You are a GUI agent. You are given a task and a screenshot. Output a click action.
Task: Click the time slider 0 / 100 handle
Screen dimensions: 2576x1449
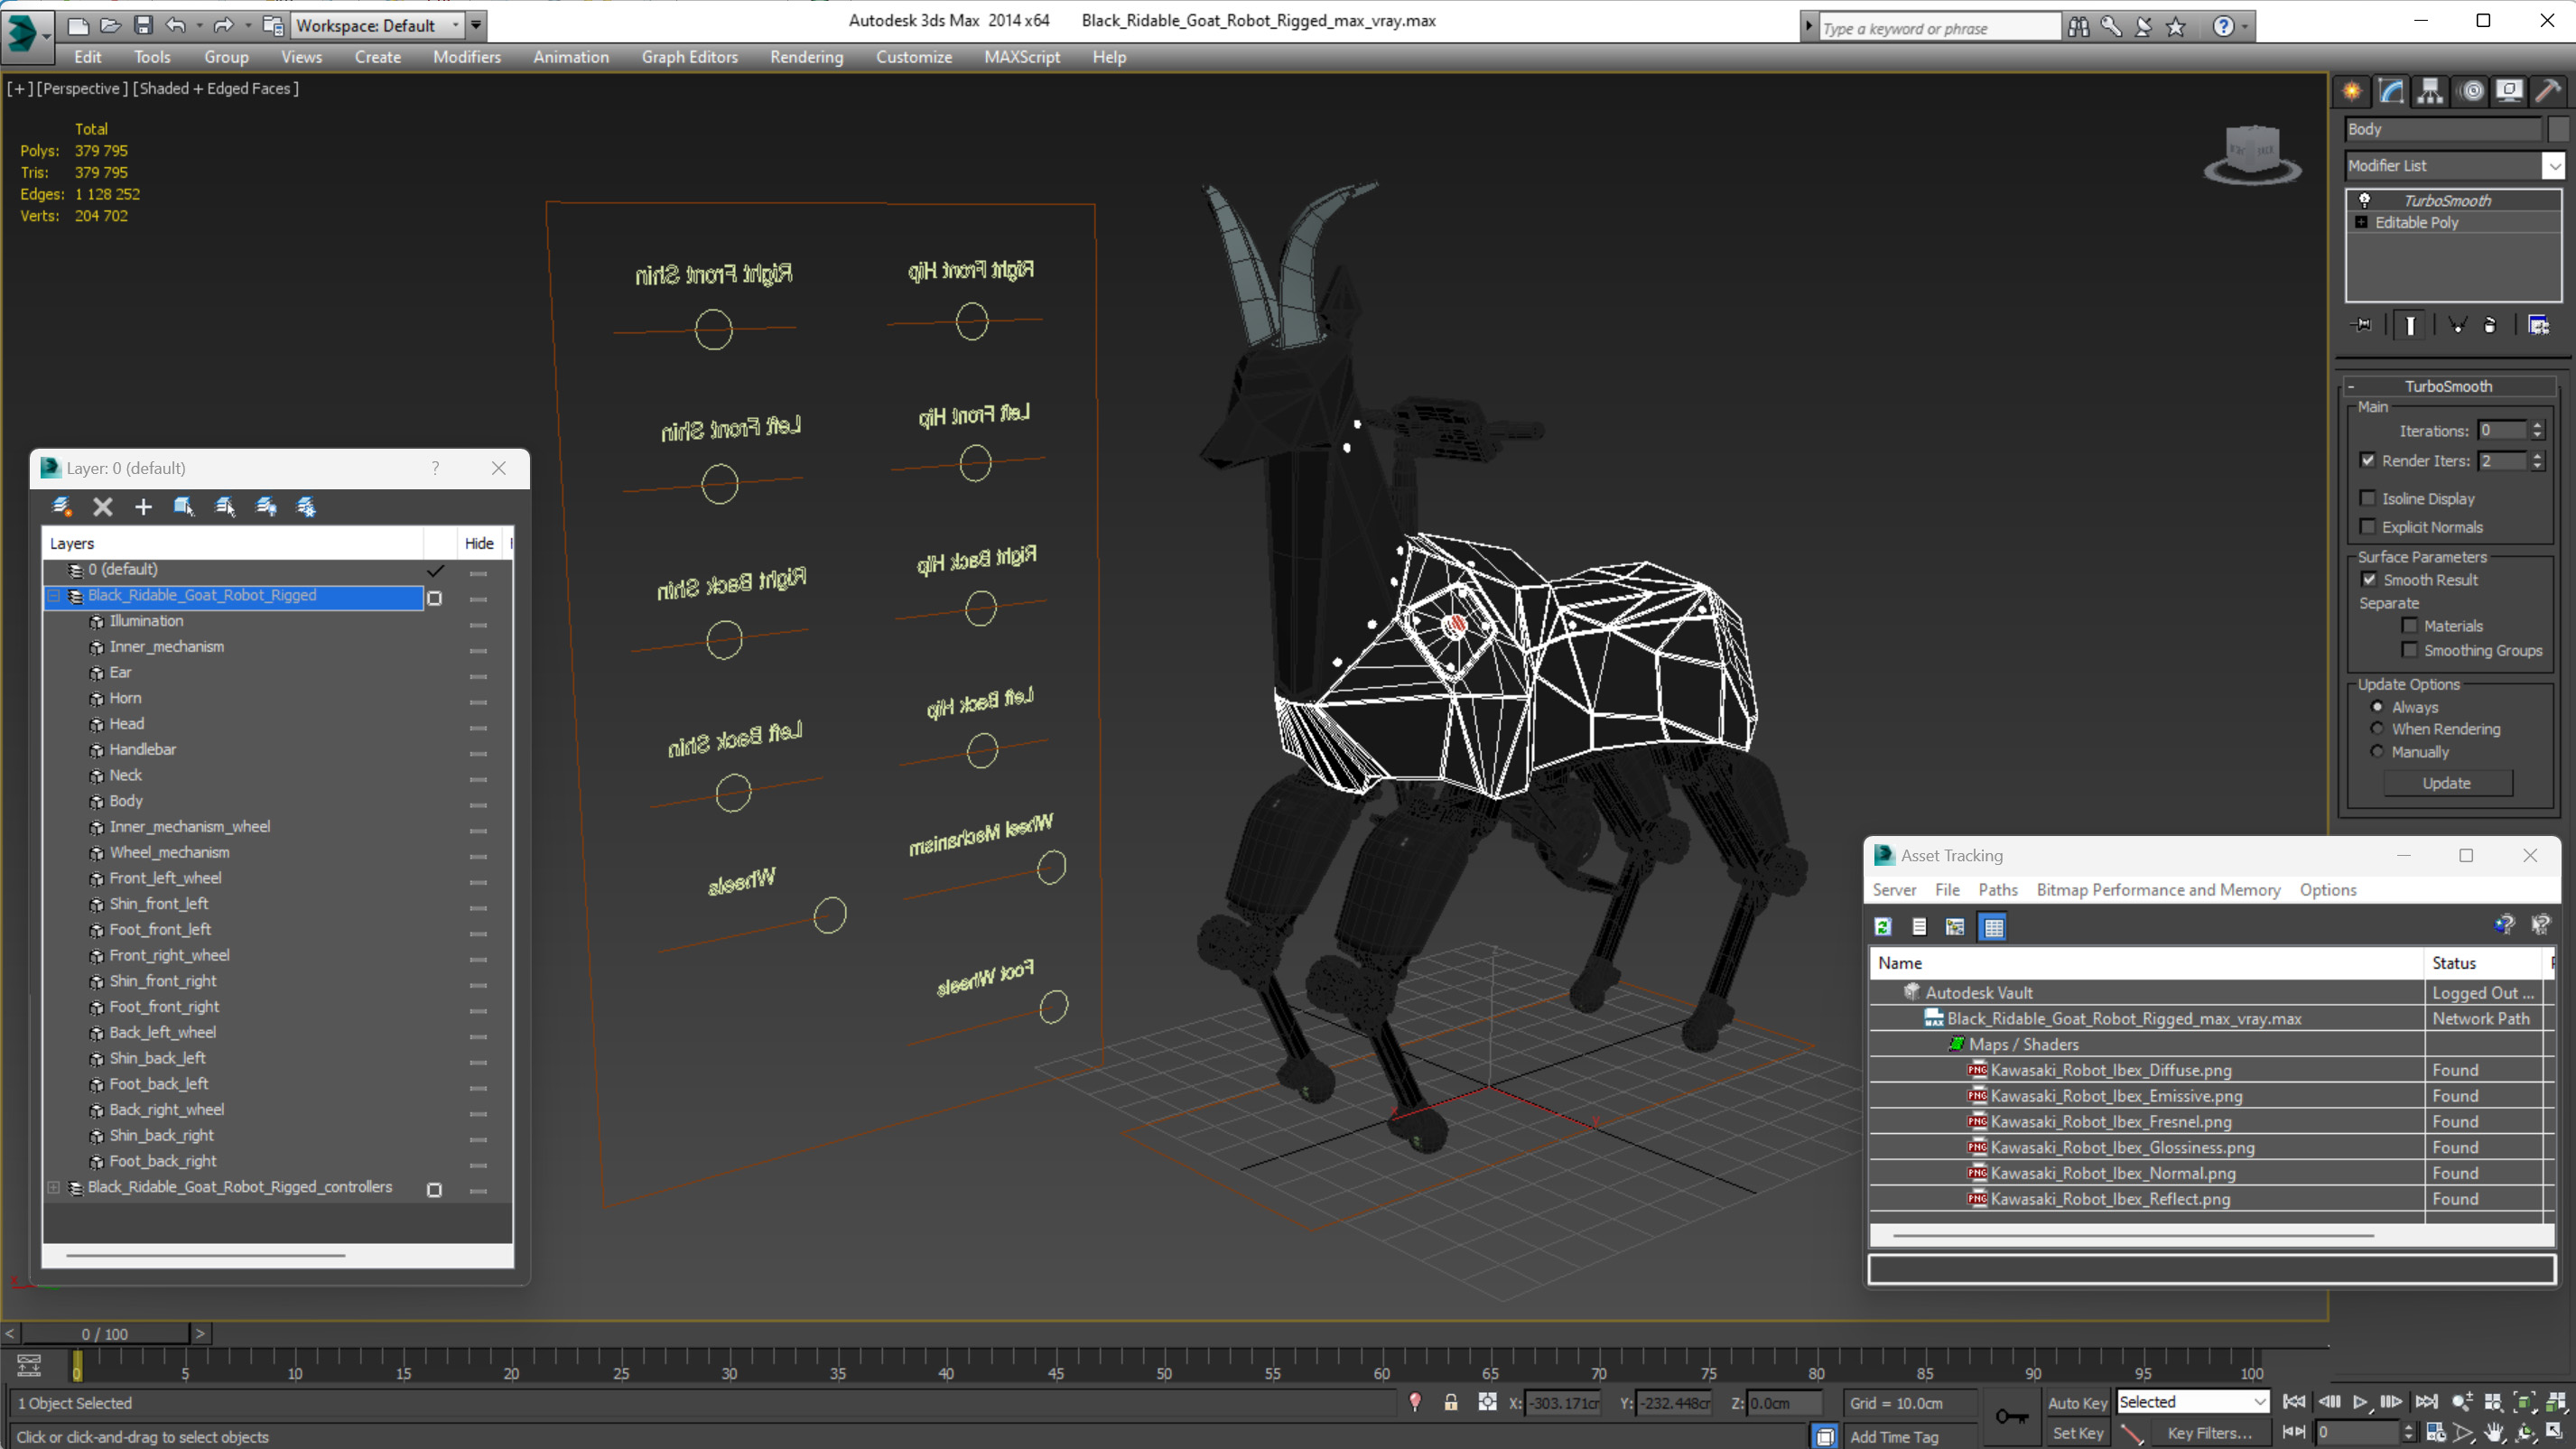point(105,1334)
